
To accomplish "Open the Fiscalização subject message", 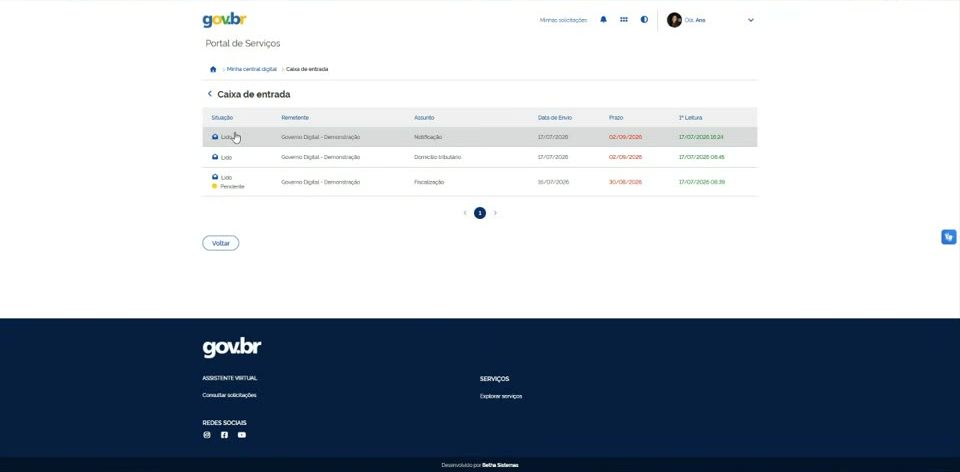I will click(x=429, y=182).
